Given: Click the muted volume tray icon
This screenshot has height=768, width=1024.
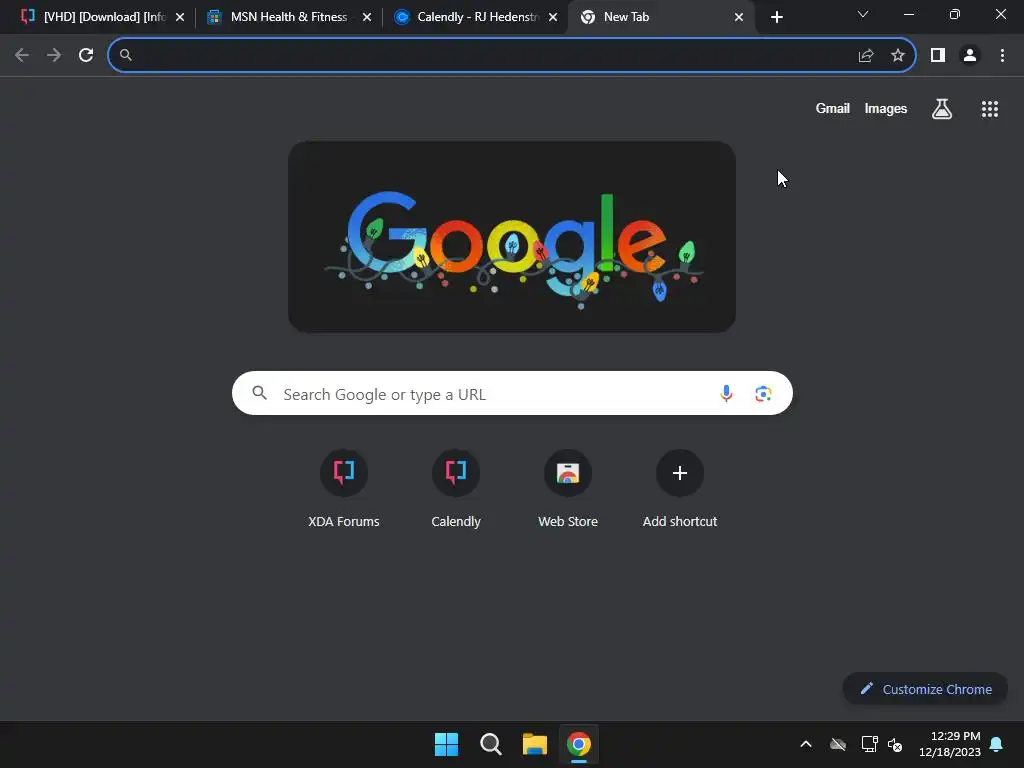Looking at the screenshot, I should [x=895, y=744].
